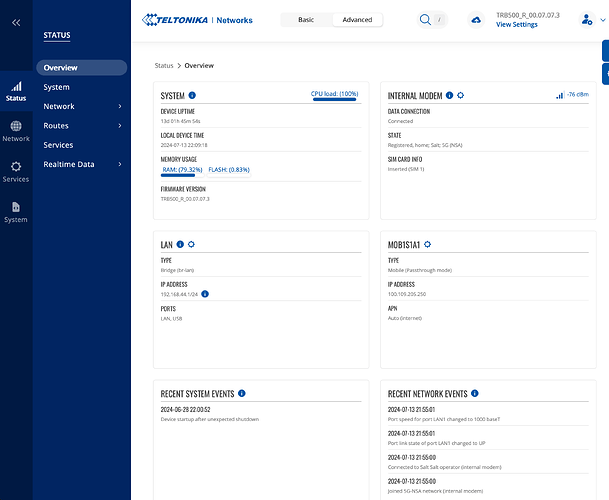Click the info icon next to RECENT SYSTEM EVENTS
Image resolution: width=609 pixels, height=500 pixels.
pos(242,393)
